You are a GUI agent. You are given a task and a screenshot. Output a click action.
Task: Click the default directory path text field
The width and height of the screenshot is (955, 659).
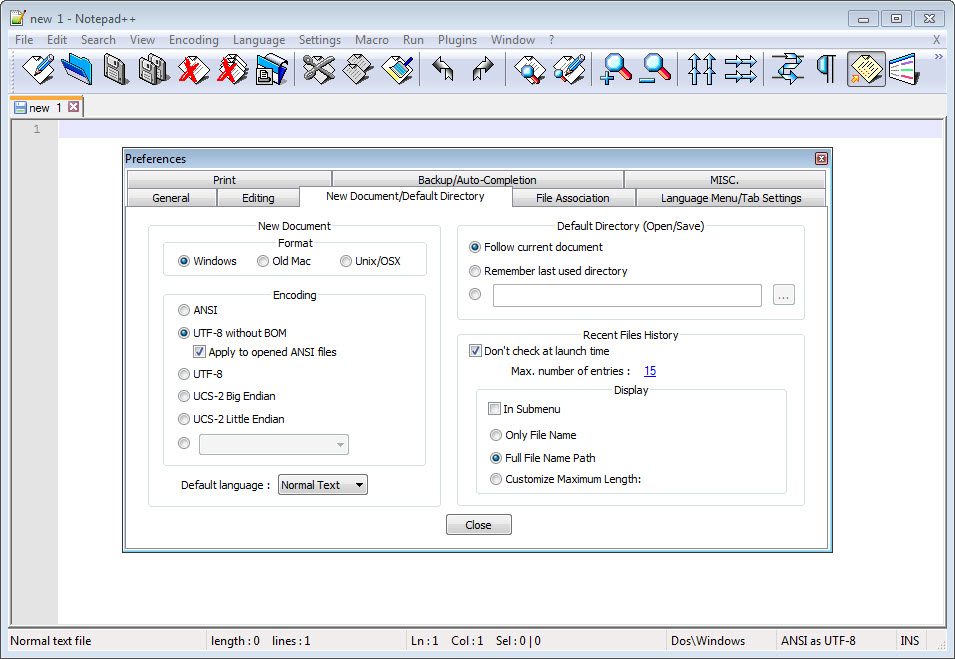coord(627,295)
